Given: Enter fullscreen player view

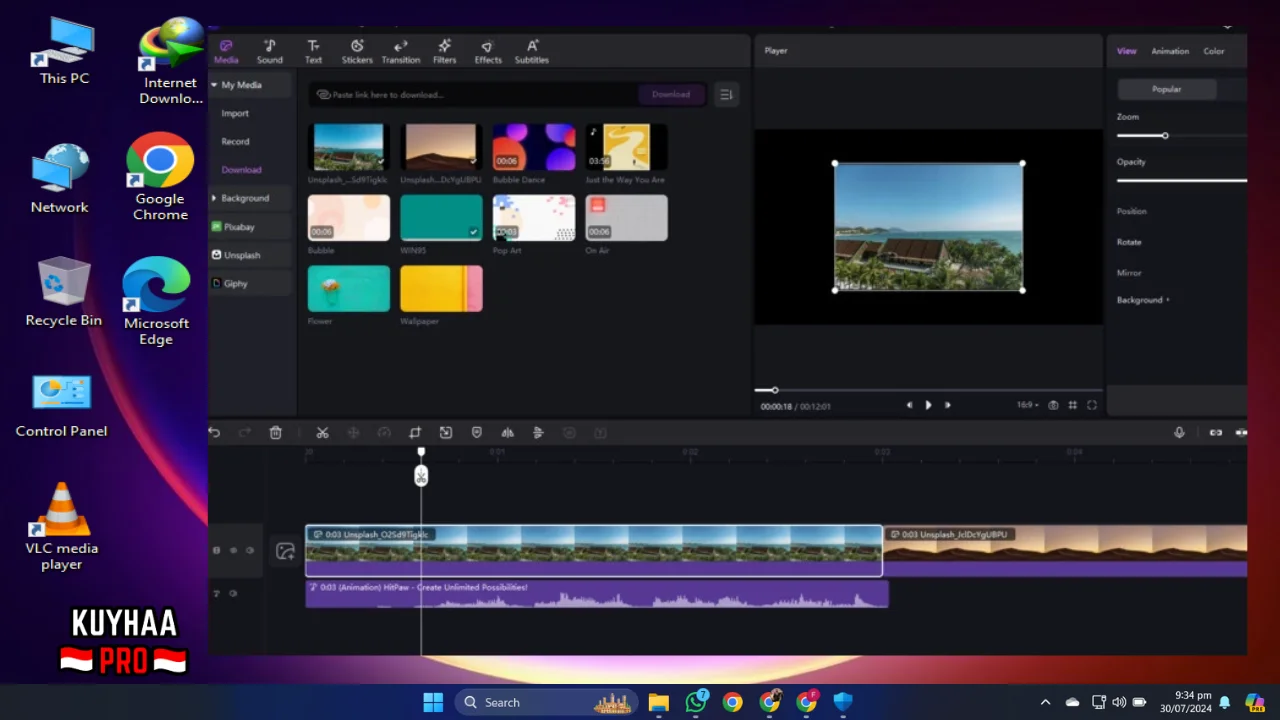Looking at the screenshot, I should 1092,405.
